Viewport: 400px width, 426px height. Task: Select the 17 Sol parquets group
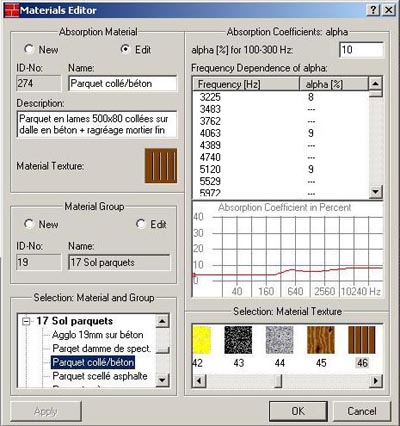click(x=75, y=321)
